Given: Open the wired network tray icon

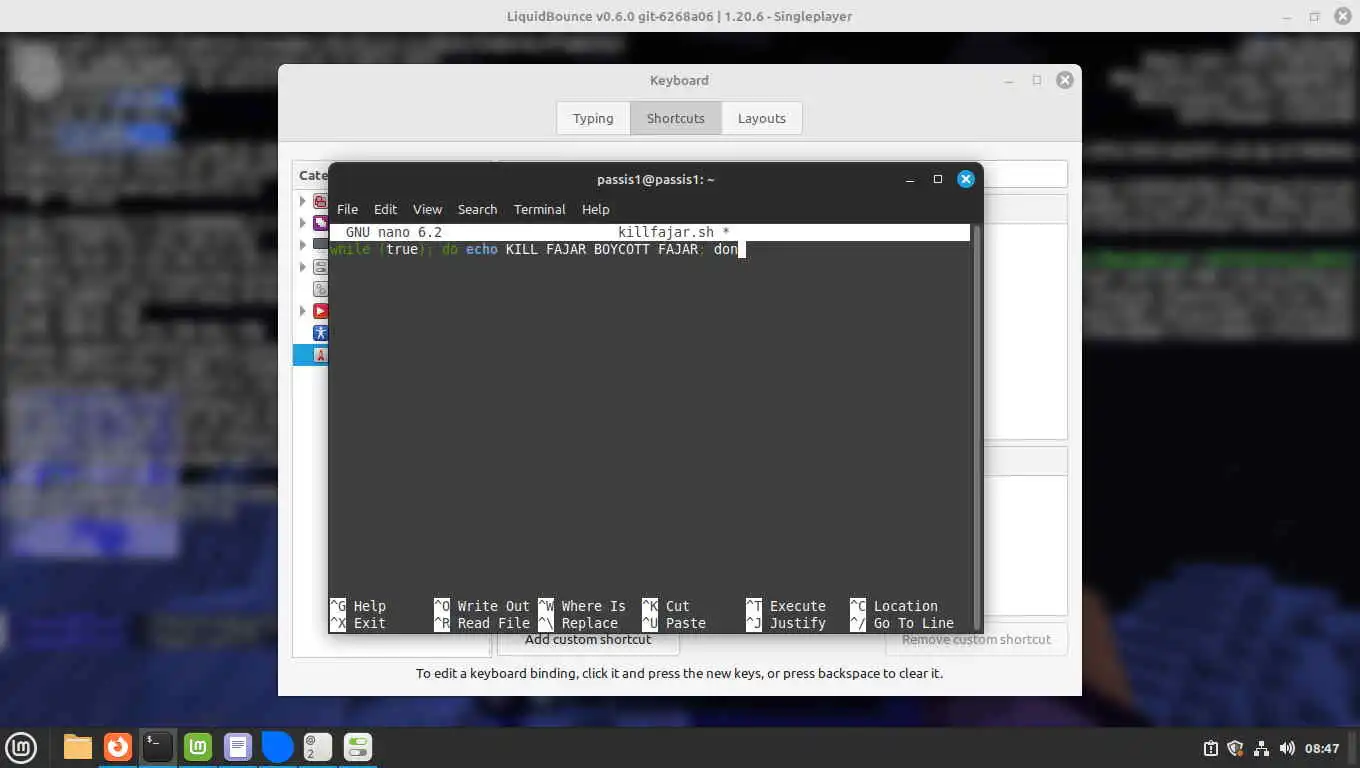Looking at the screenshot, I should [x=1261, y=748].
